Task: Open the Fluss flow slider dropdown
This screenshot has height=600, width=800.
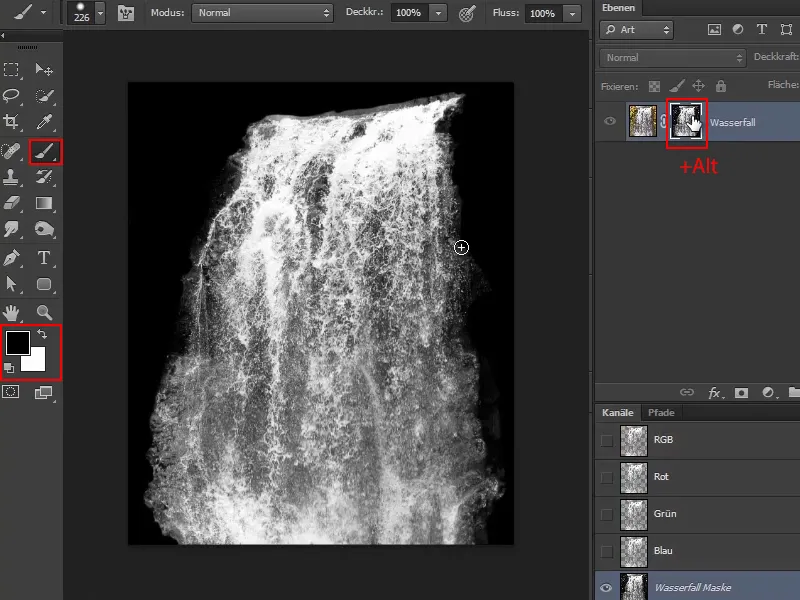Action: (x=572, y=14)
